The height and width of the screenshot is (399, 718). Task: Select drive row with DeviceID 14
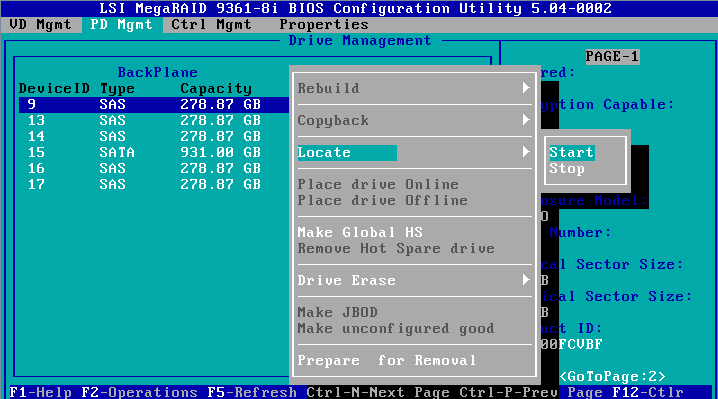(x=154, y=137)
